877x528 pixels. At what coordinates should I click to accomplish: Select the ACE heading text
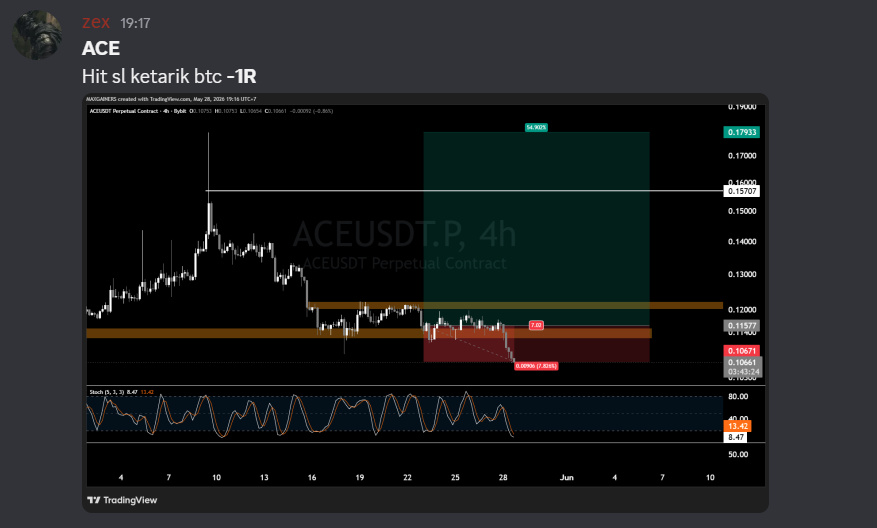(x=101, y=48)
